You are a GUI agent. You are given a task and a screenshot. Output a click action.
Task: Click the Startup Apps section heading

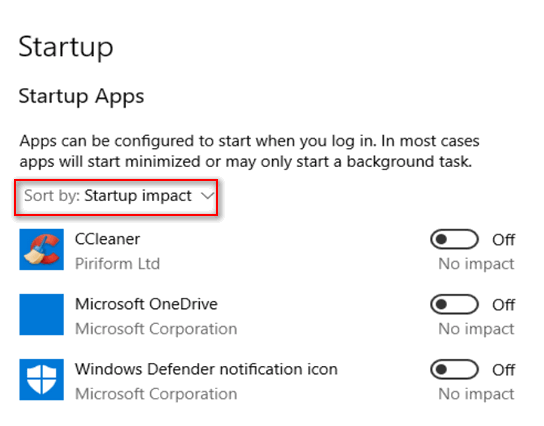click(82, 96)
